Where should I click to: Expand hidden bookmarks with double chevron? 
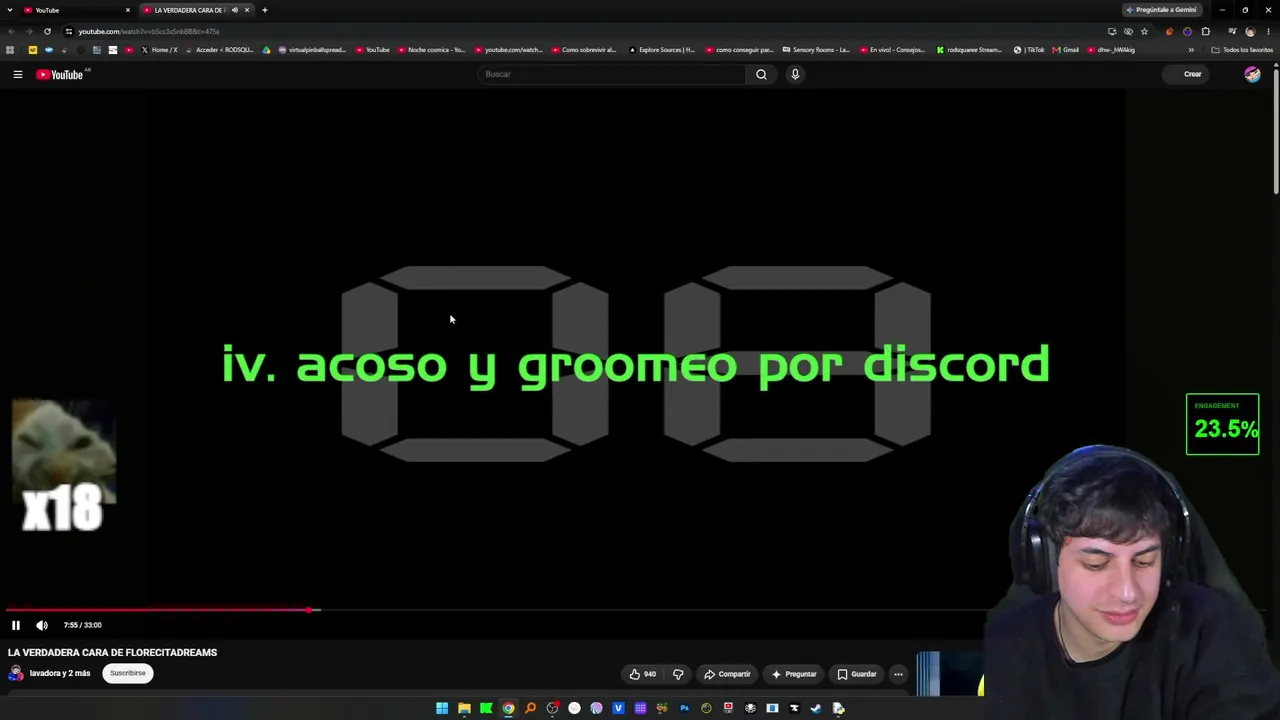tap(1191, 50)
